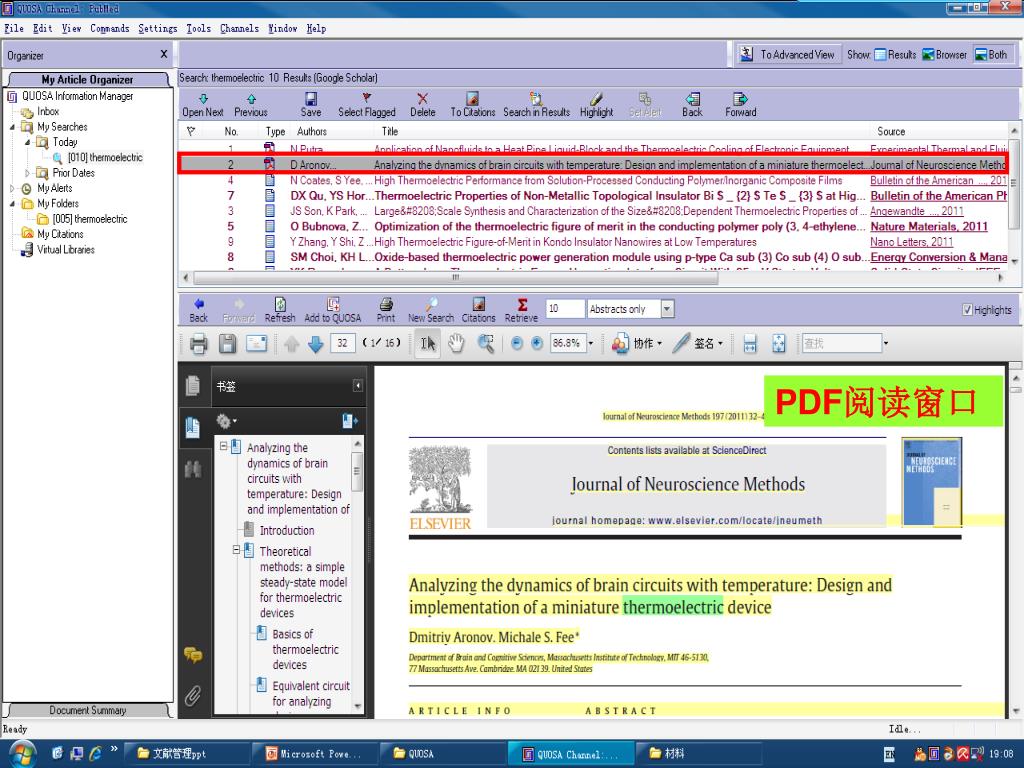
Task: Click the PDF page number field
Action: coord(343,344)
